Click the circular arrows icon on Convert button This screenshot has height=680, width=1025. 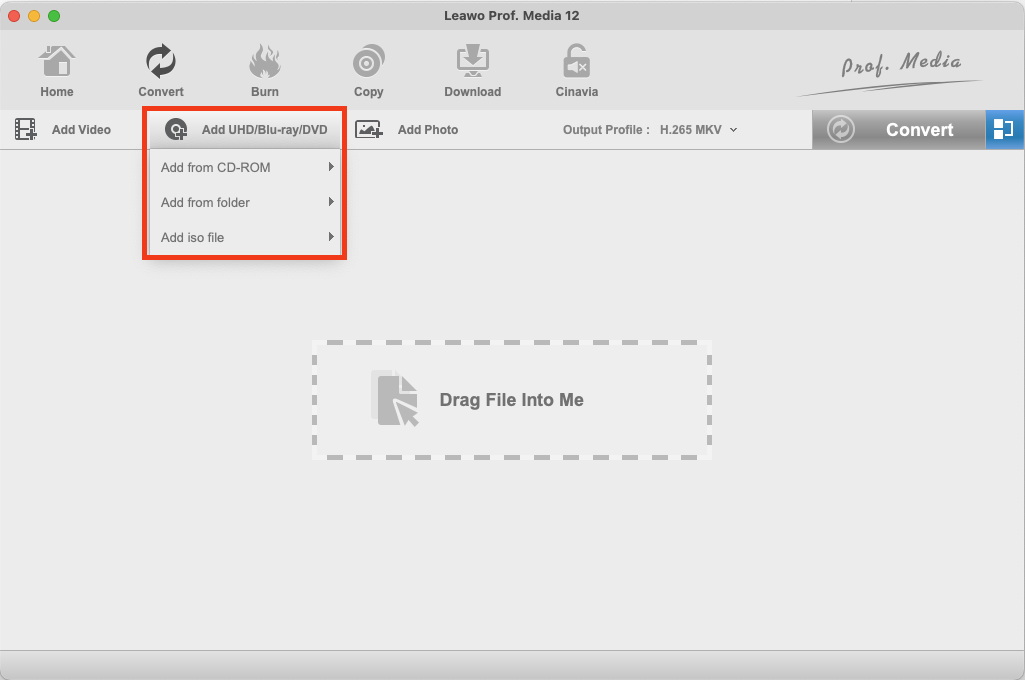tap(841, 129)
